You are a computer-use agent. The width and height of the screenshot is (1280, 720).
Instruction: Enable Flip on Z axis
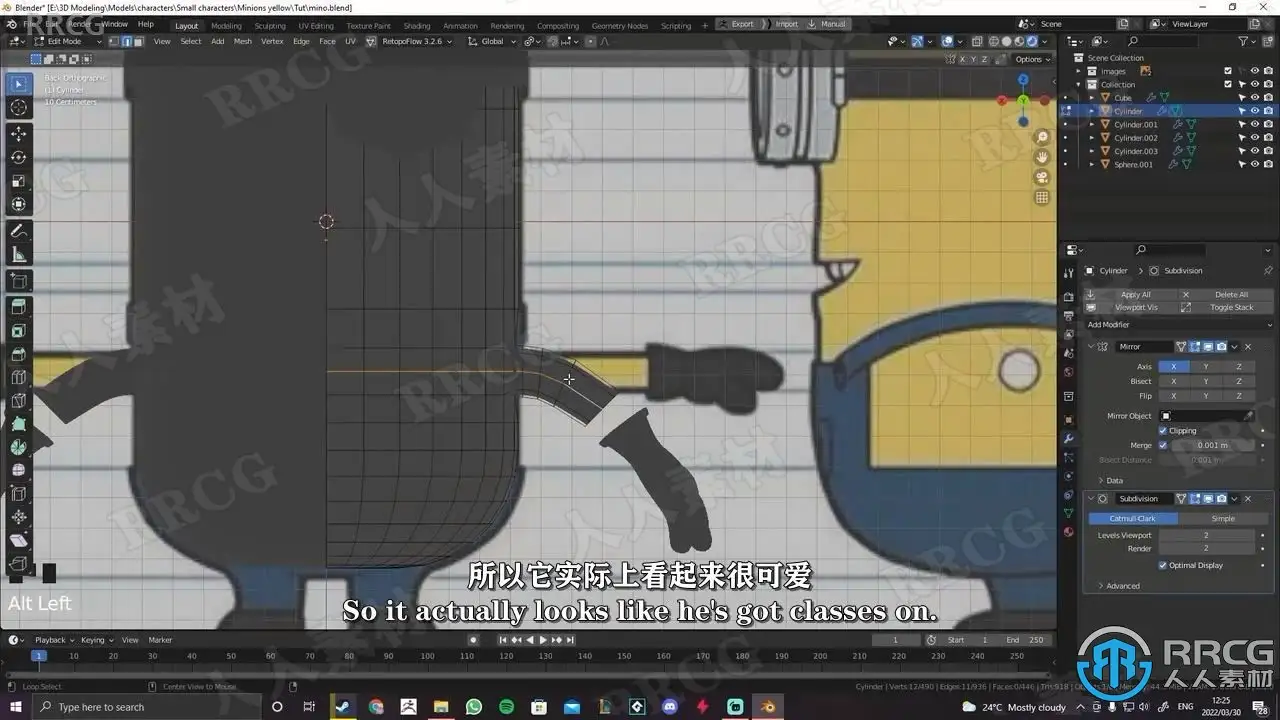tap(1238, 396)
